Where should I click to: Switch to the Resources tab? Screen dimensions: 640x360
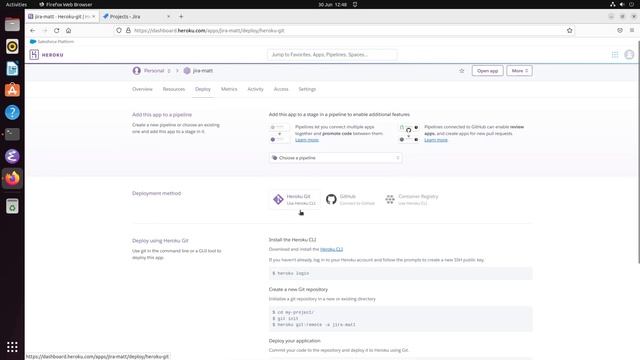(174, 89)
